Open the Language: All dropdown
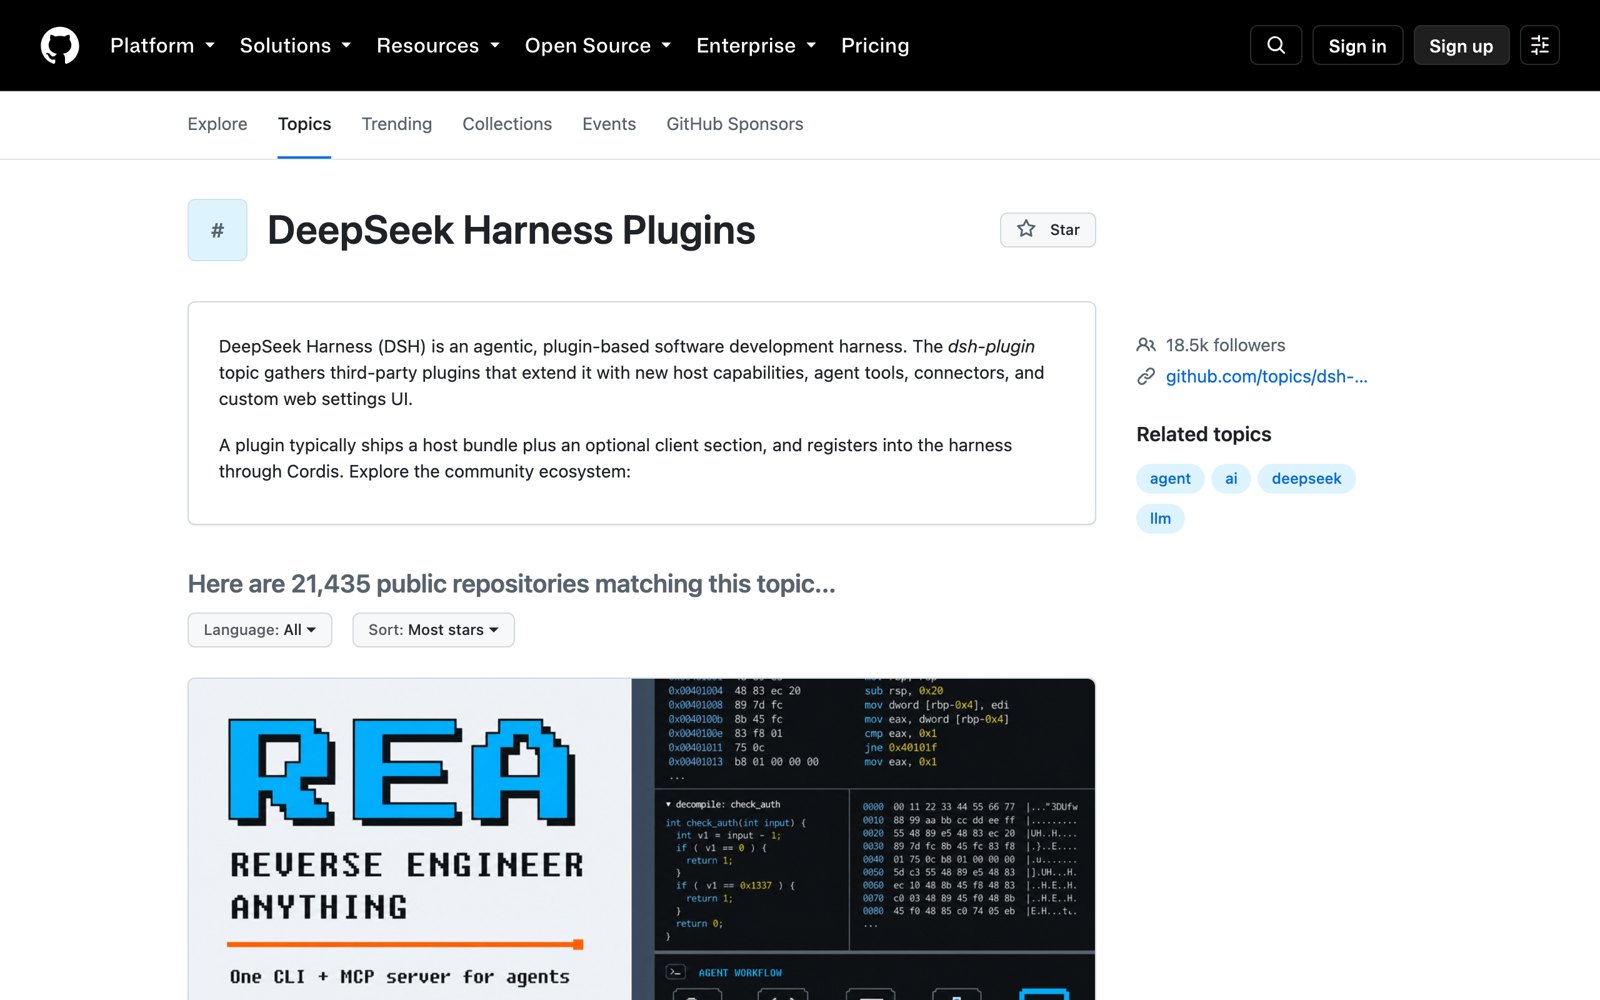 (260, 630)
